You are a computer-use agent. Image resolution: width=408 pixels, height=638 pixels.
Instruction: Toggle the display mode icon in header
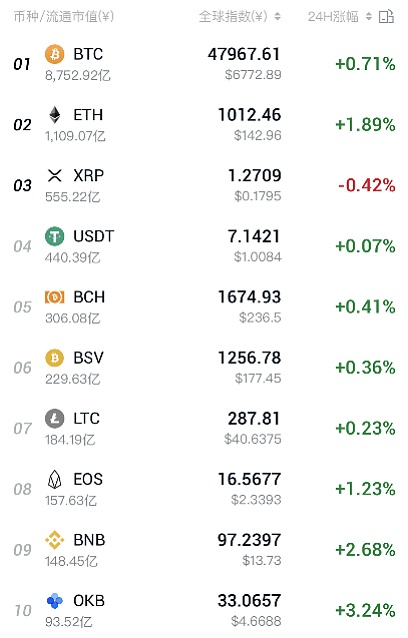(x=386, y=17)
